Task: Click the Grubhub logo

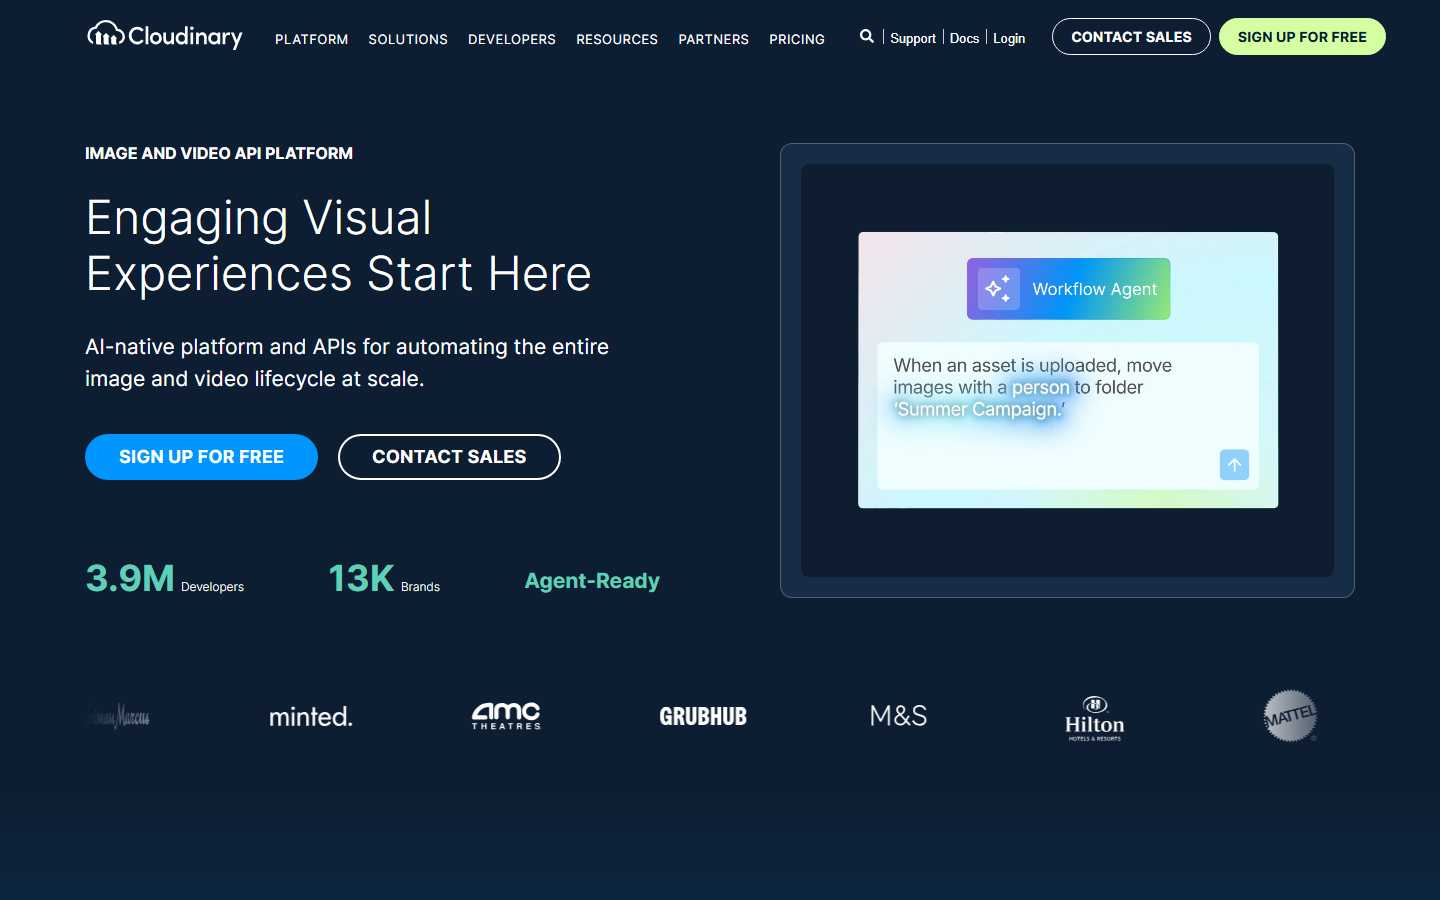Action: (703, 716)
